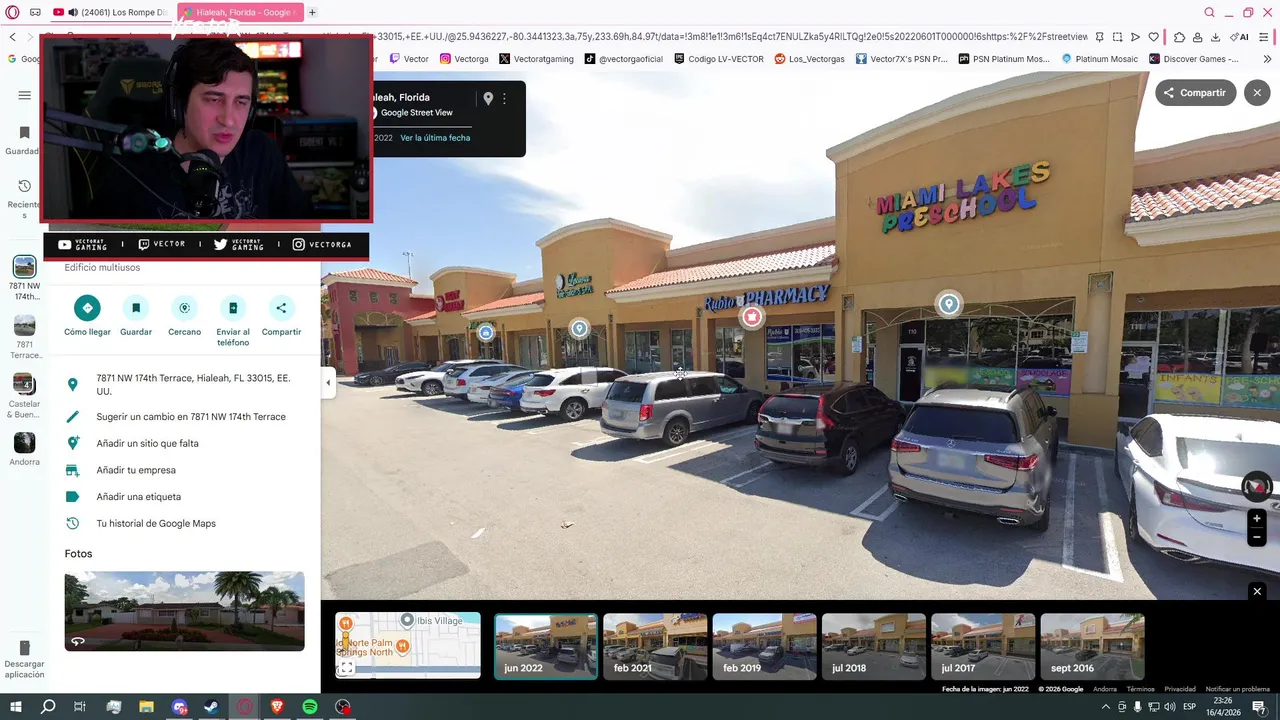Click the marker above the preschool entrance
1280x720 pixels.
pos(949,304)
